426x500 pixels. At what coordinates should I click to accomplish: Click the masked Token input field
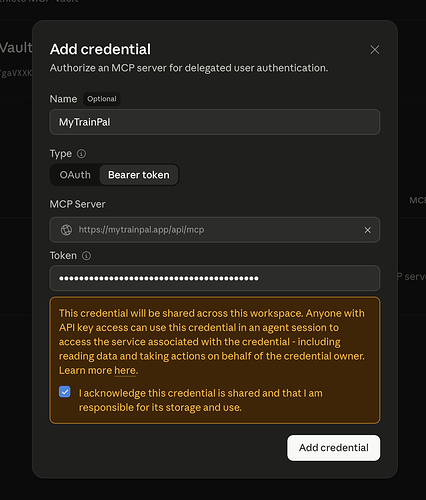point(215,278)
